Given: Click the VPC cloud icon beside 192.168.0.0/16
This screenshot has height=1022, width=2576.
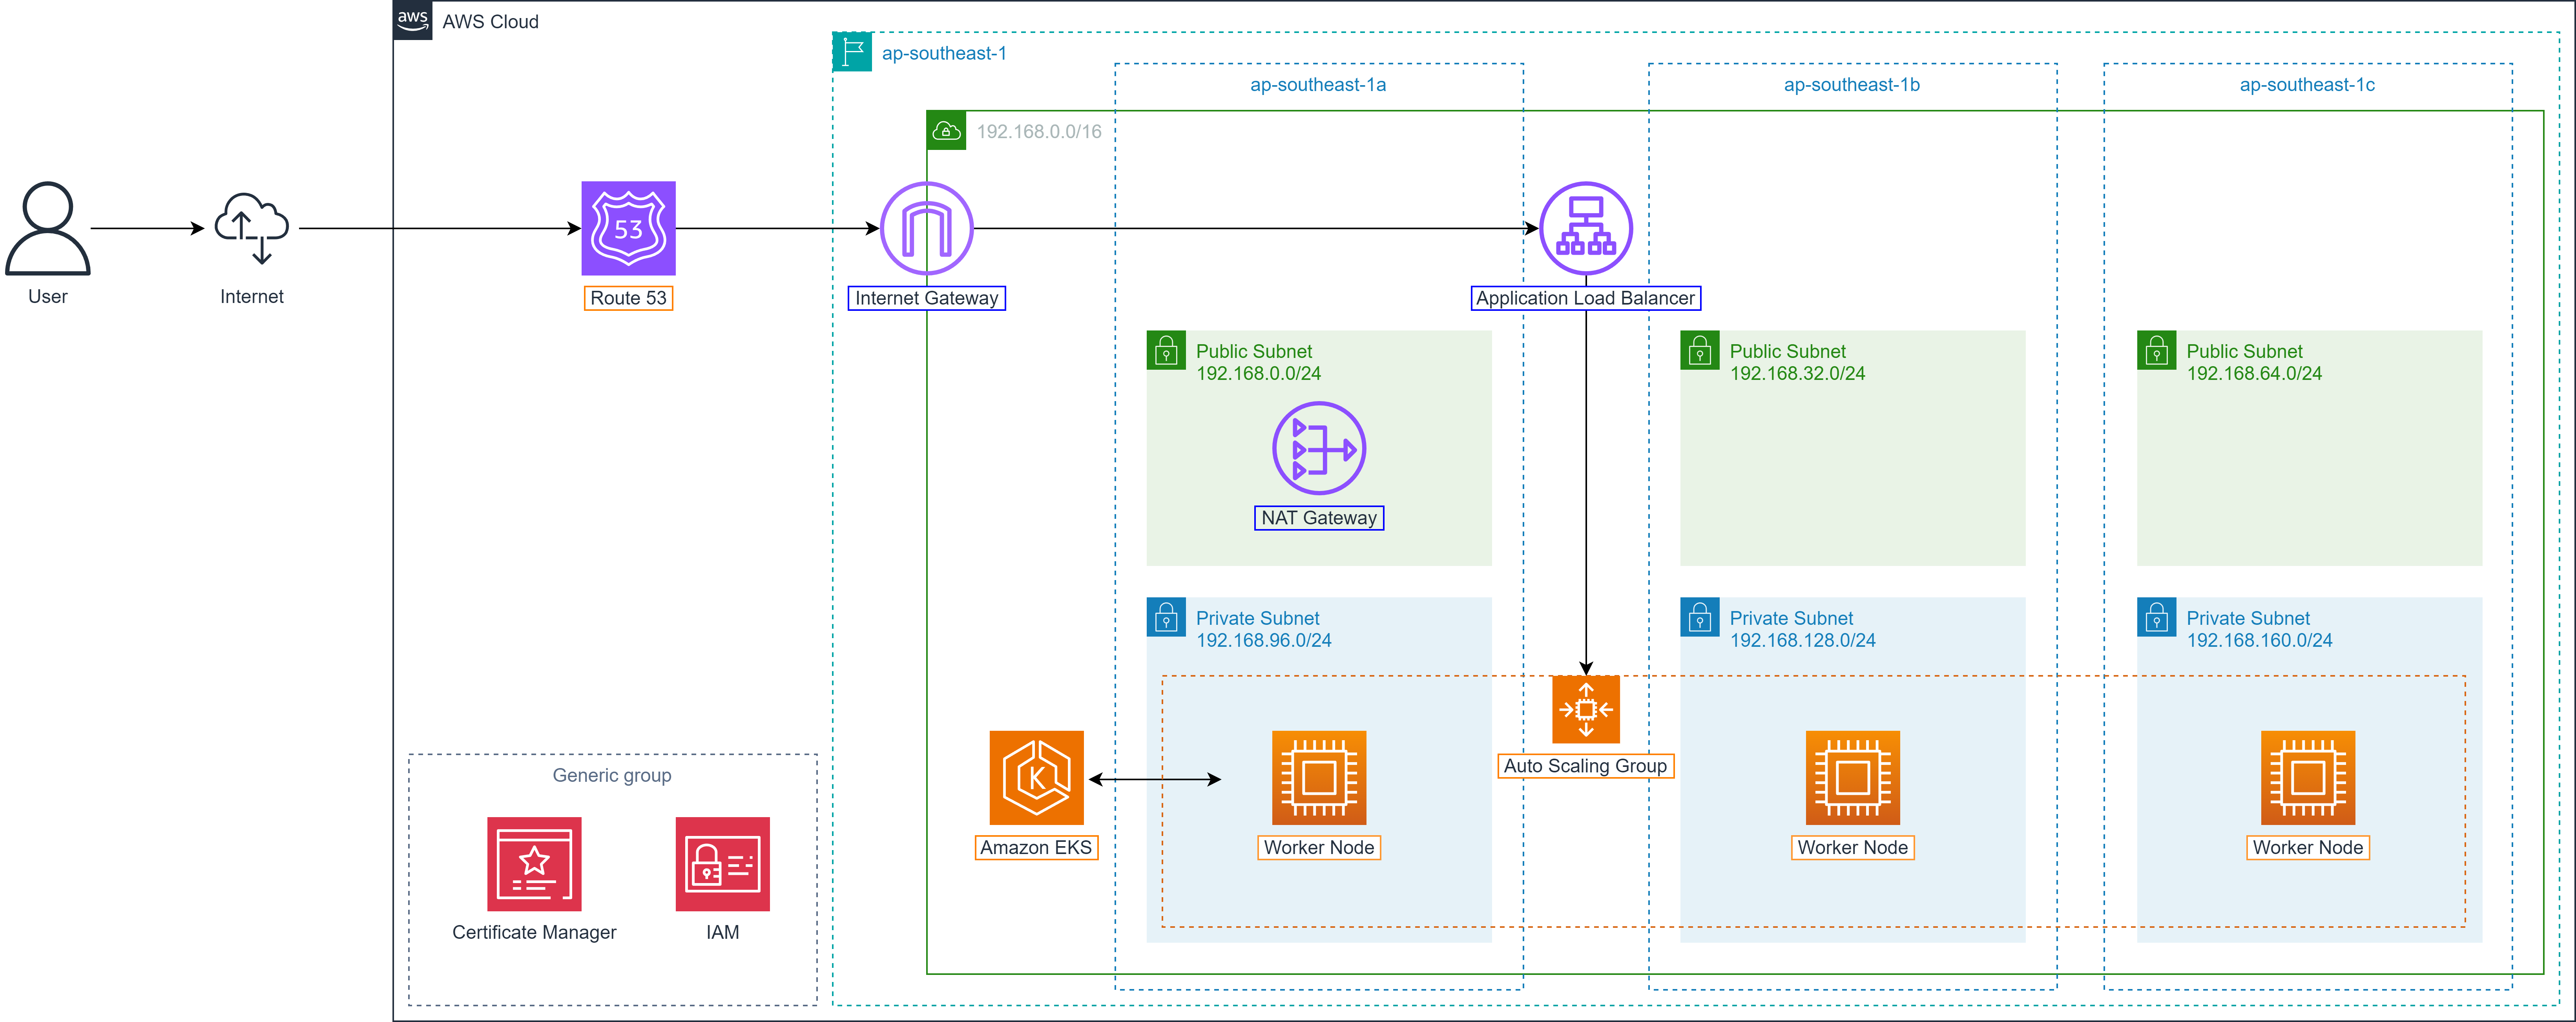Looking at the screenshot, I should click(x=946, y=131).
